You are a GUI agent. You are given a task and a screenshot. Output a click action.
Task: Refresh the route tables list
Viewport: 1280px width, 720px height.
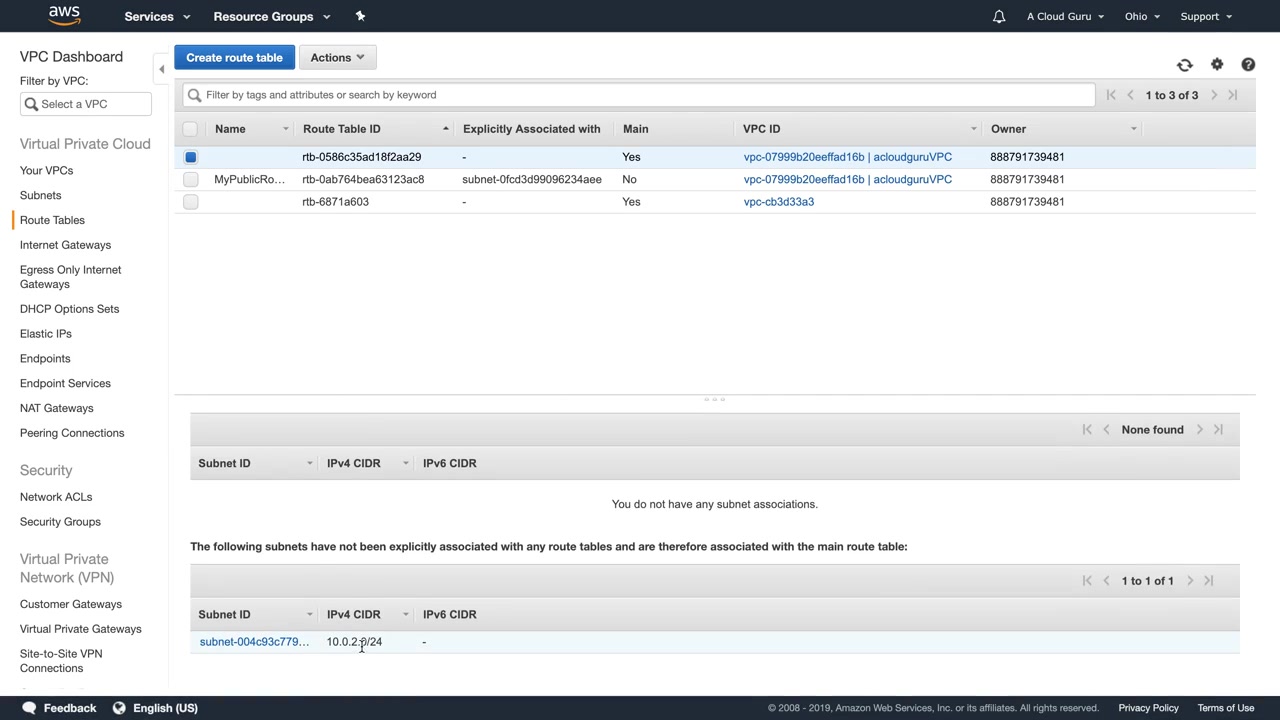point(1185,65)
